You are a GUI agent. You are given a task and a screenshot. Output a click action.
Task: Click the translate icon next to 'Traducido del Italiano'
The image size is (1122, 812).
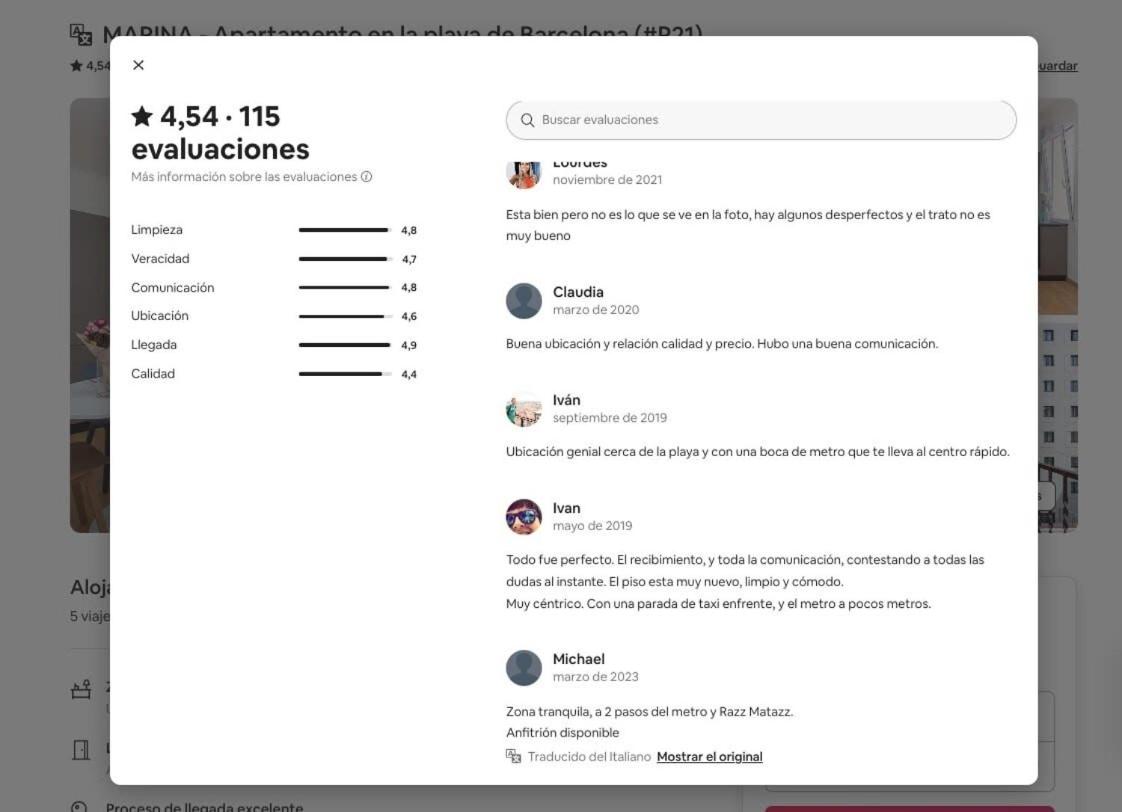point(513,756)
